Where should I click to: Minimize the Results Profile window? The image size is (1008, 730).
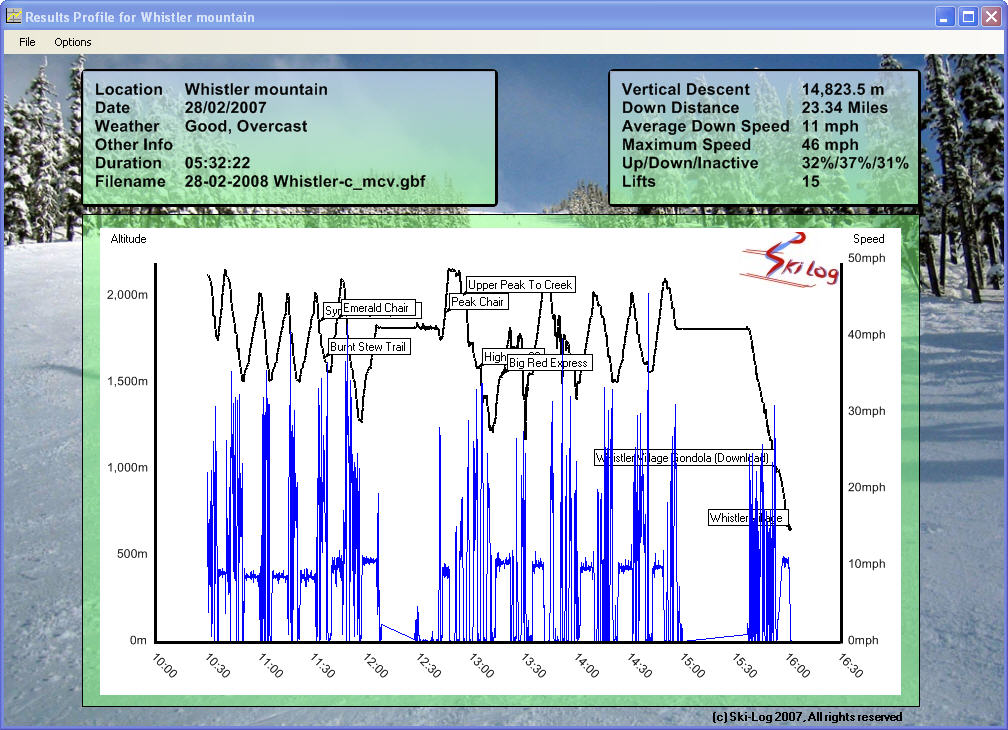pyautogui.click(x=945, y=17)
